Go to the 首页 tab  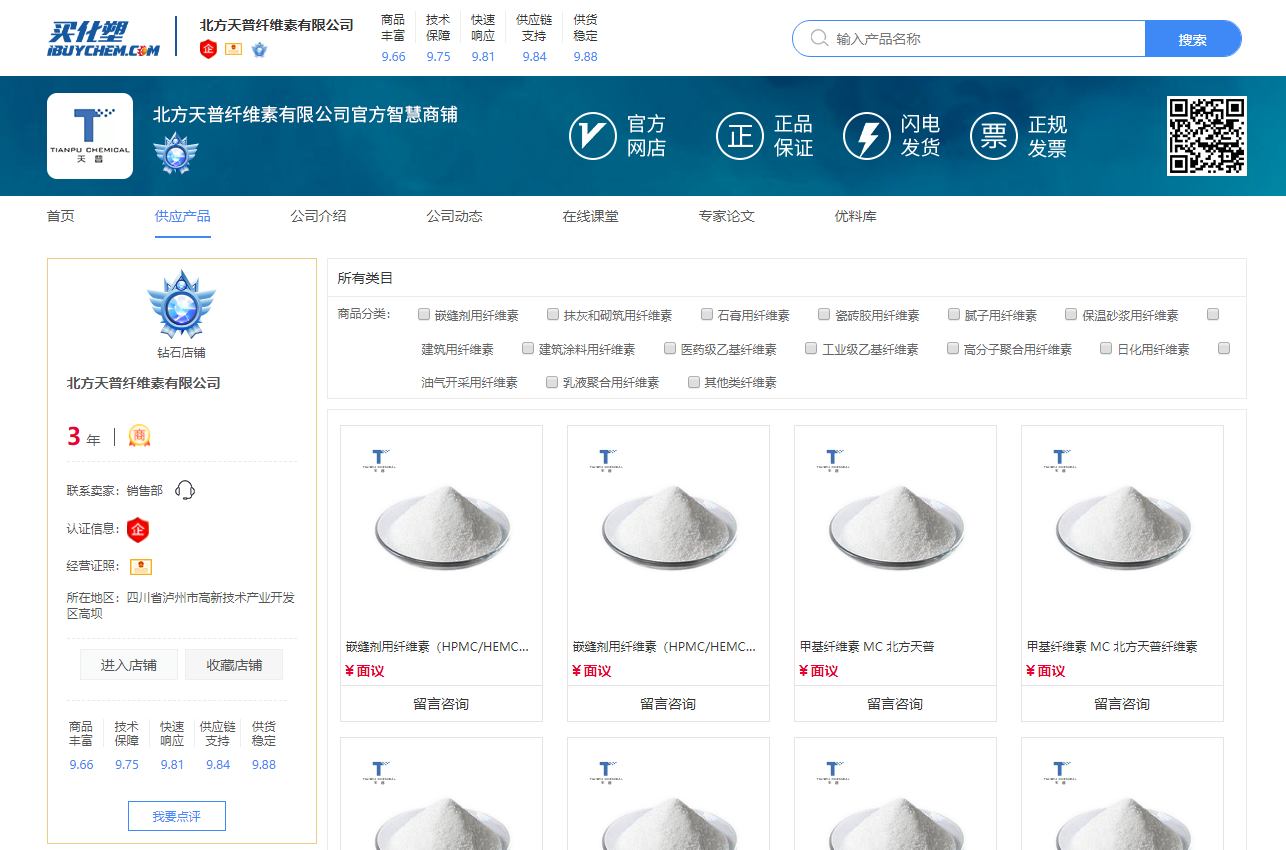click(x=61, y=216)
